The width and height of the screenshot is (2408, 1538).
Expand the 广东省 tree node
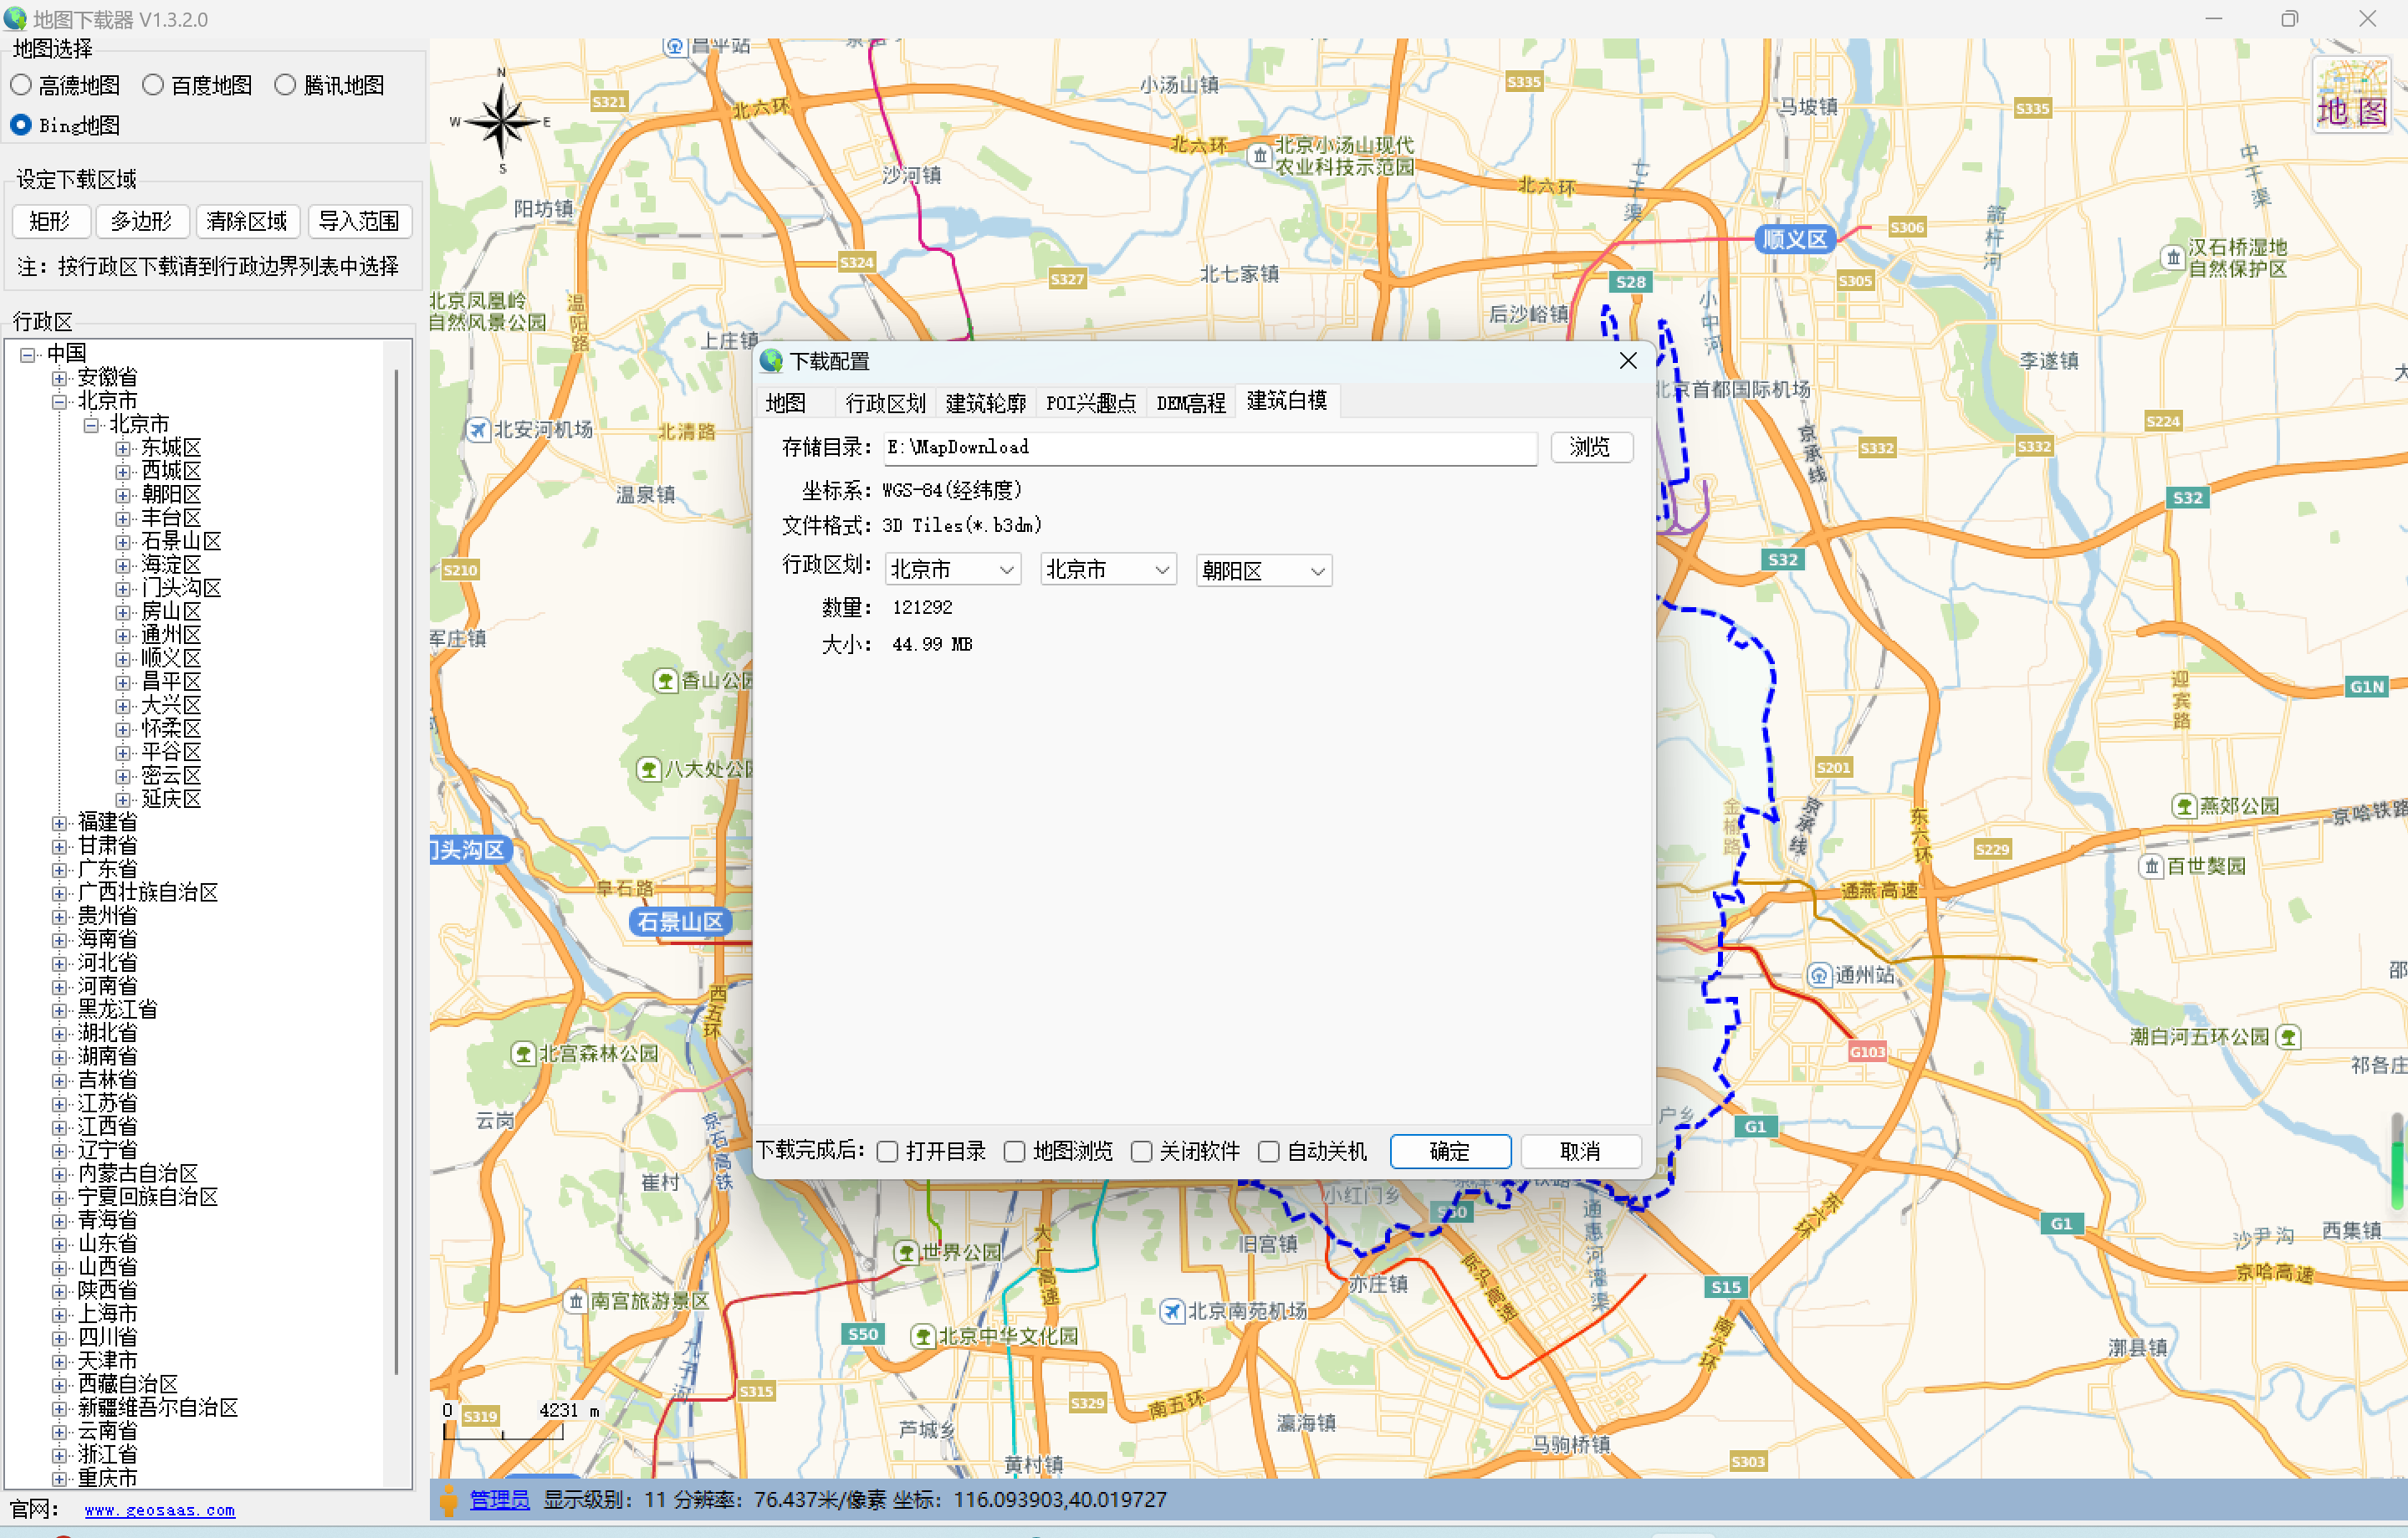(59, 868)
